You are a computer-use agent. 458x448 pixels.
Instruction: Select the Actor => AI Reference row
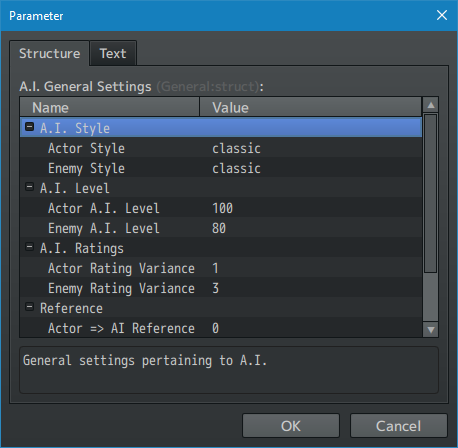coord(221,328)
